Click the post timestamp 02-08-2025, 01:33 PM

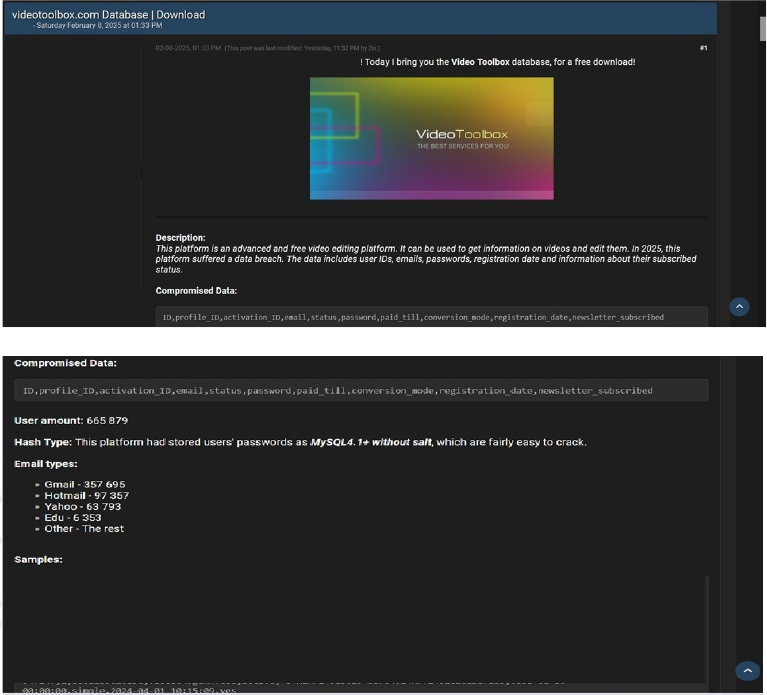(x=188, y=48)
